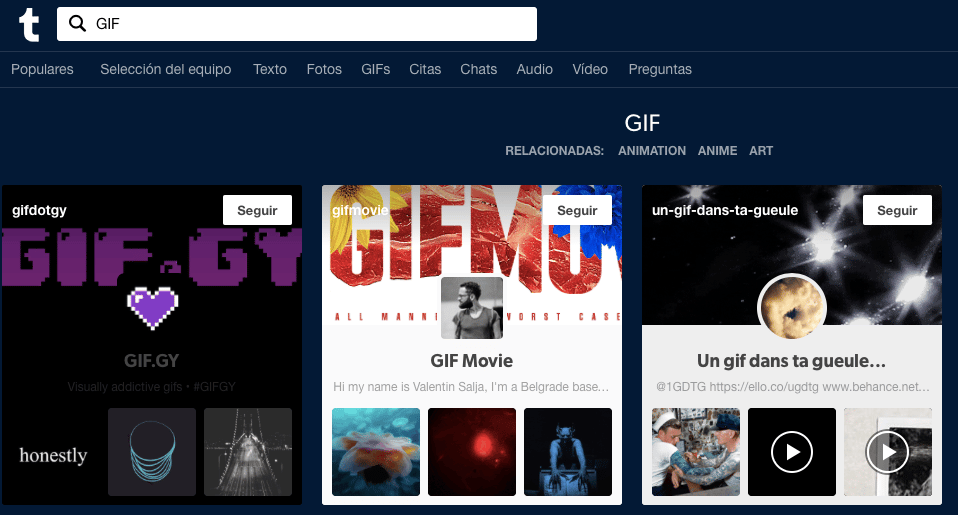The width and height of the screenshot is (958, 515).
Task: Click the search magnifier icon
Action: [x=78, y=23]
